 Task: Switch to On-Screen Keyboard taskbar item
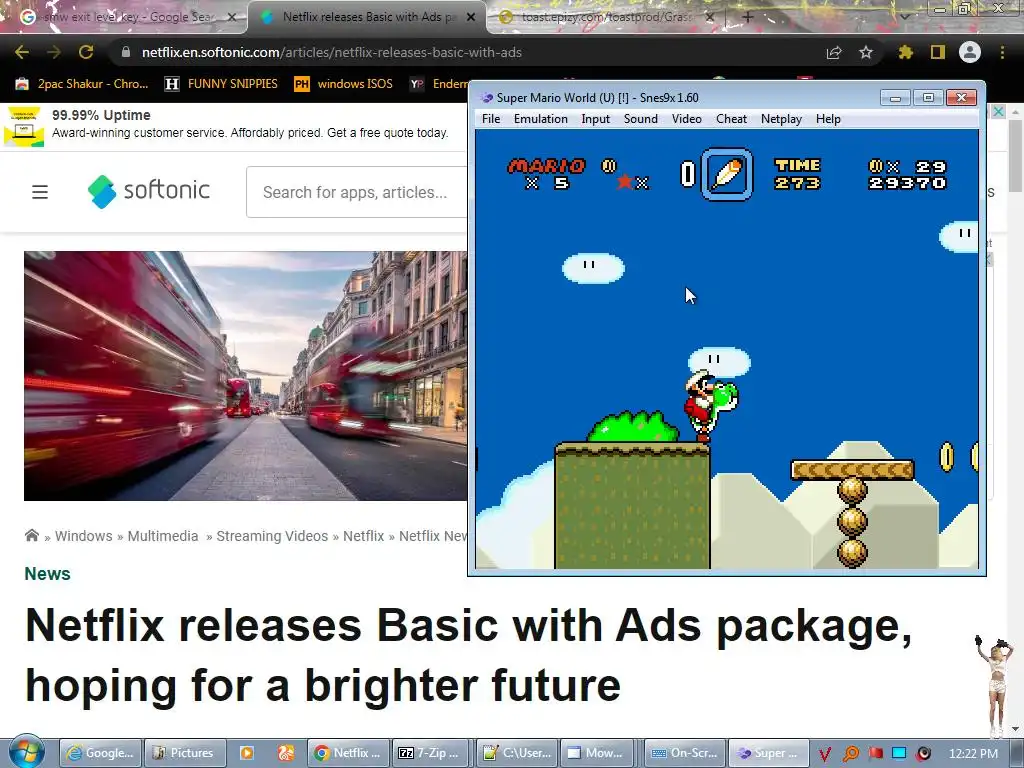pos(685,753)
